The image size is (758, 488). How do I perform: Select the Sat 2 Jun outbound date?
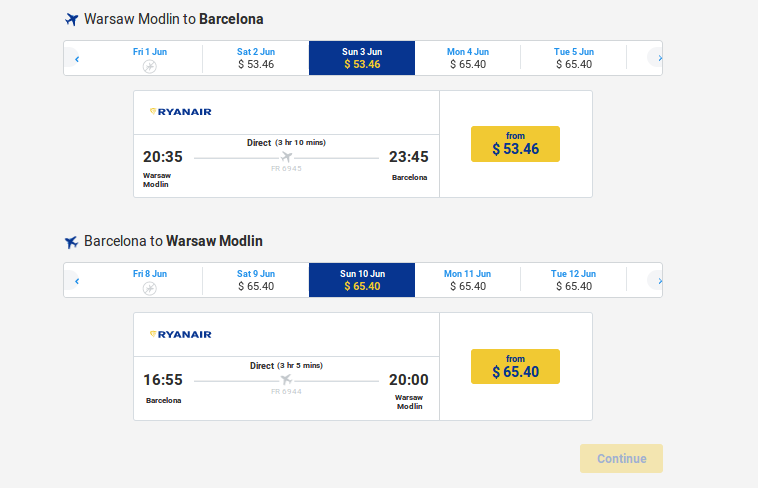point(256,58)
